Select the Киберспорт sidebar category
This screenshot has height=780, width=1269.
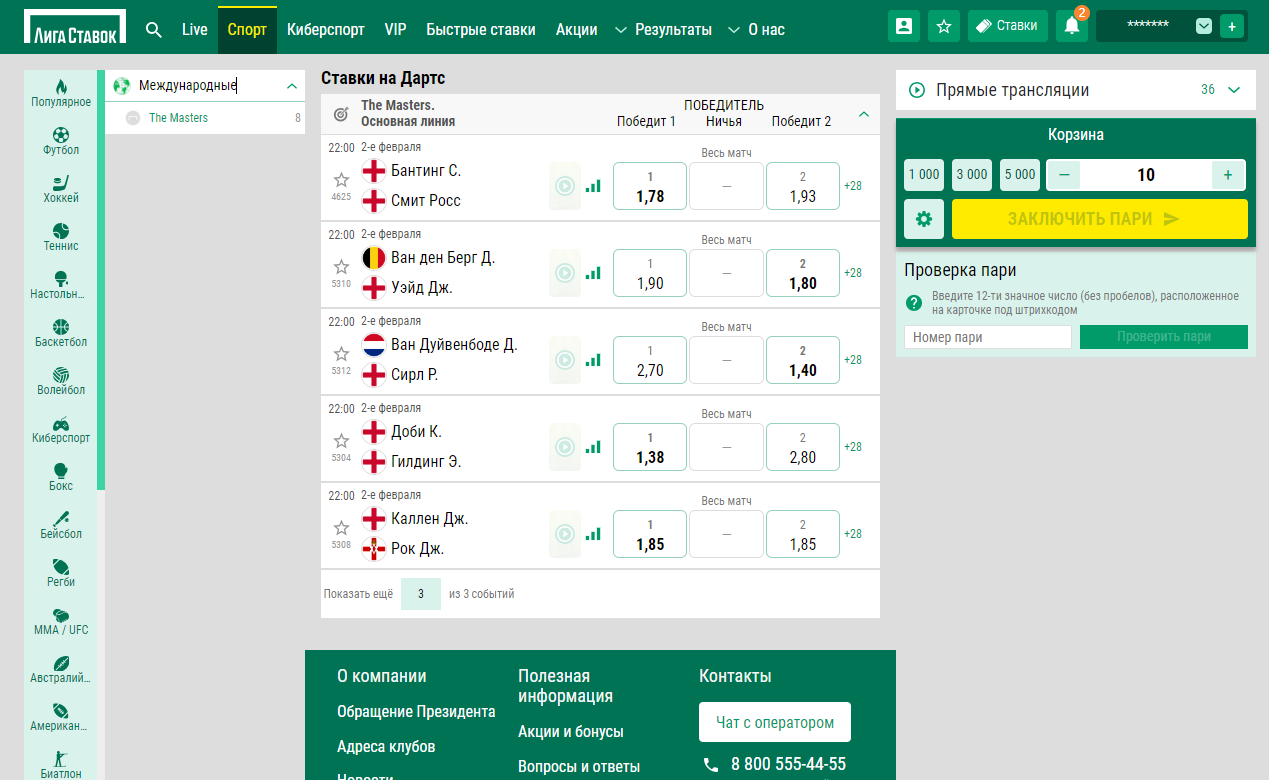(x=61, y=429)
